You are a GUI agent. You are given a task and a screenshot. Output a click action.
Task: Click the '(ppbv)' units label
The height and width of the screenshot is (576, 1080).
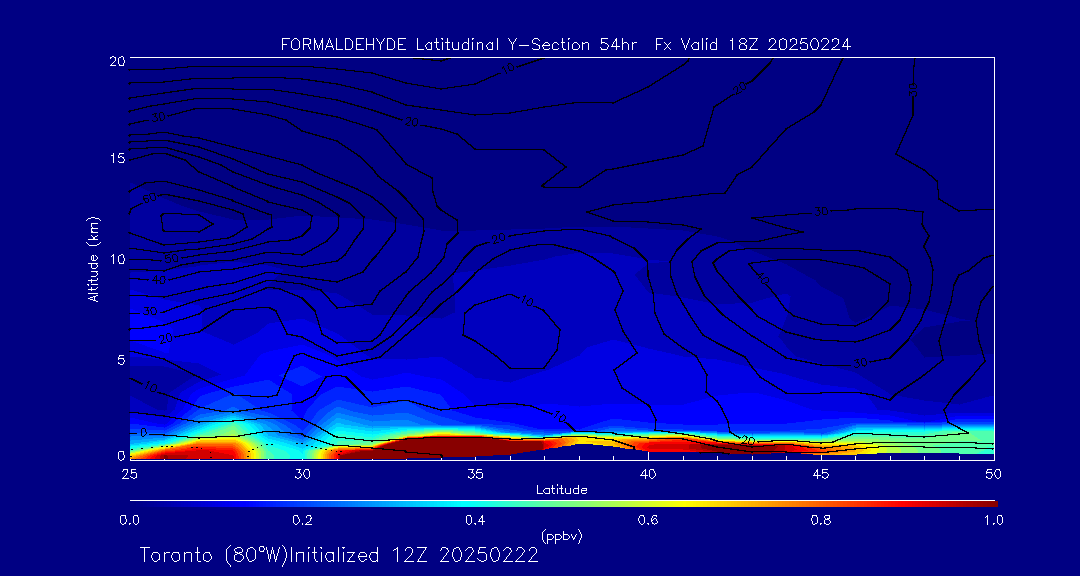pyautogui.click(x=561, y=537)
